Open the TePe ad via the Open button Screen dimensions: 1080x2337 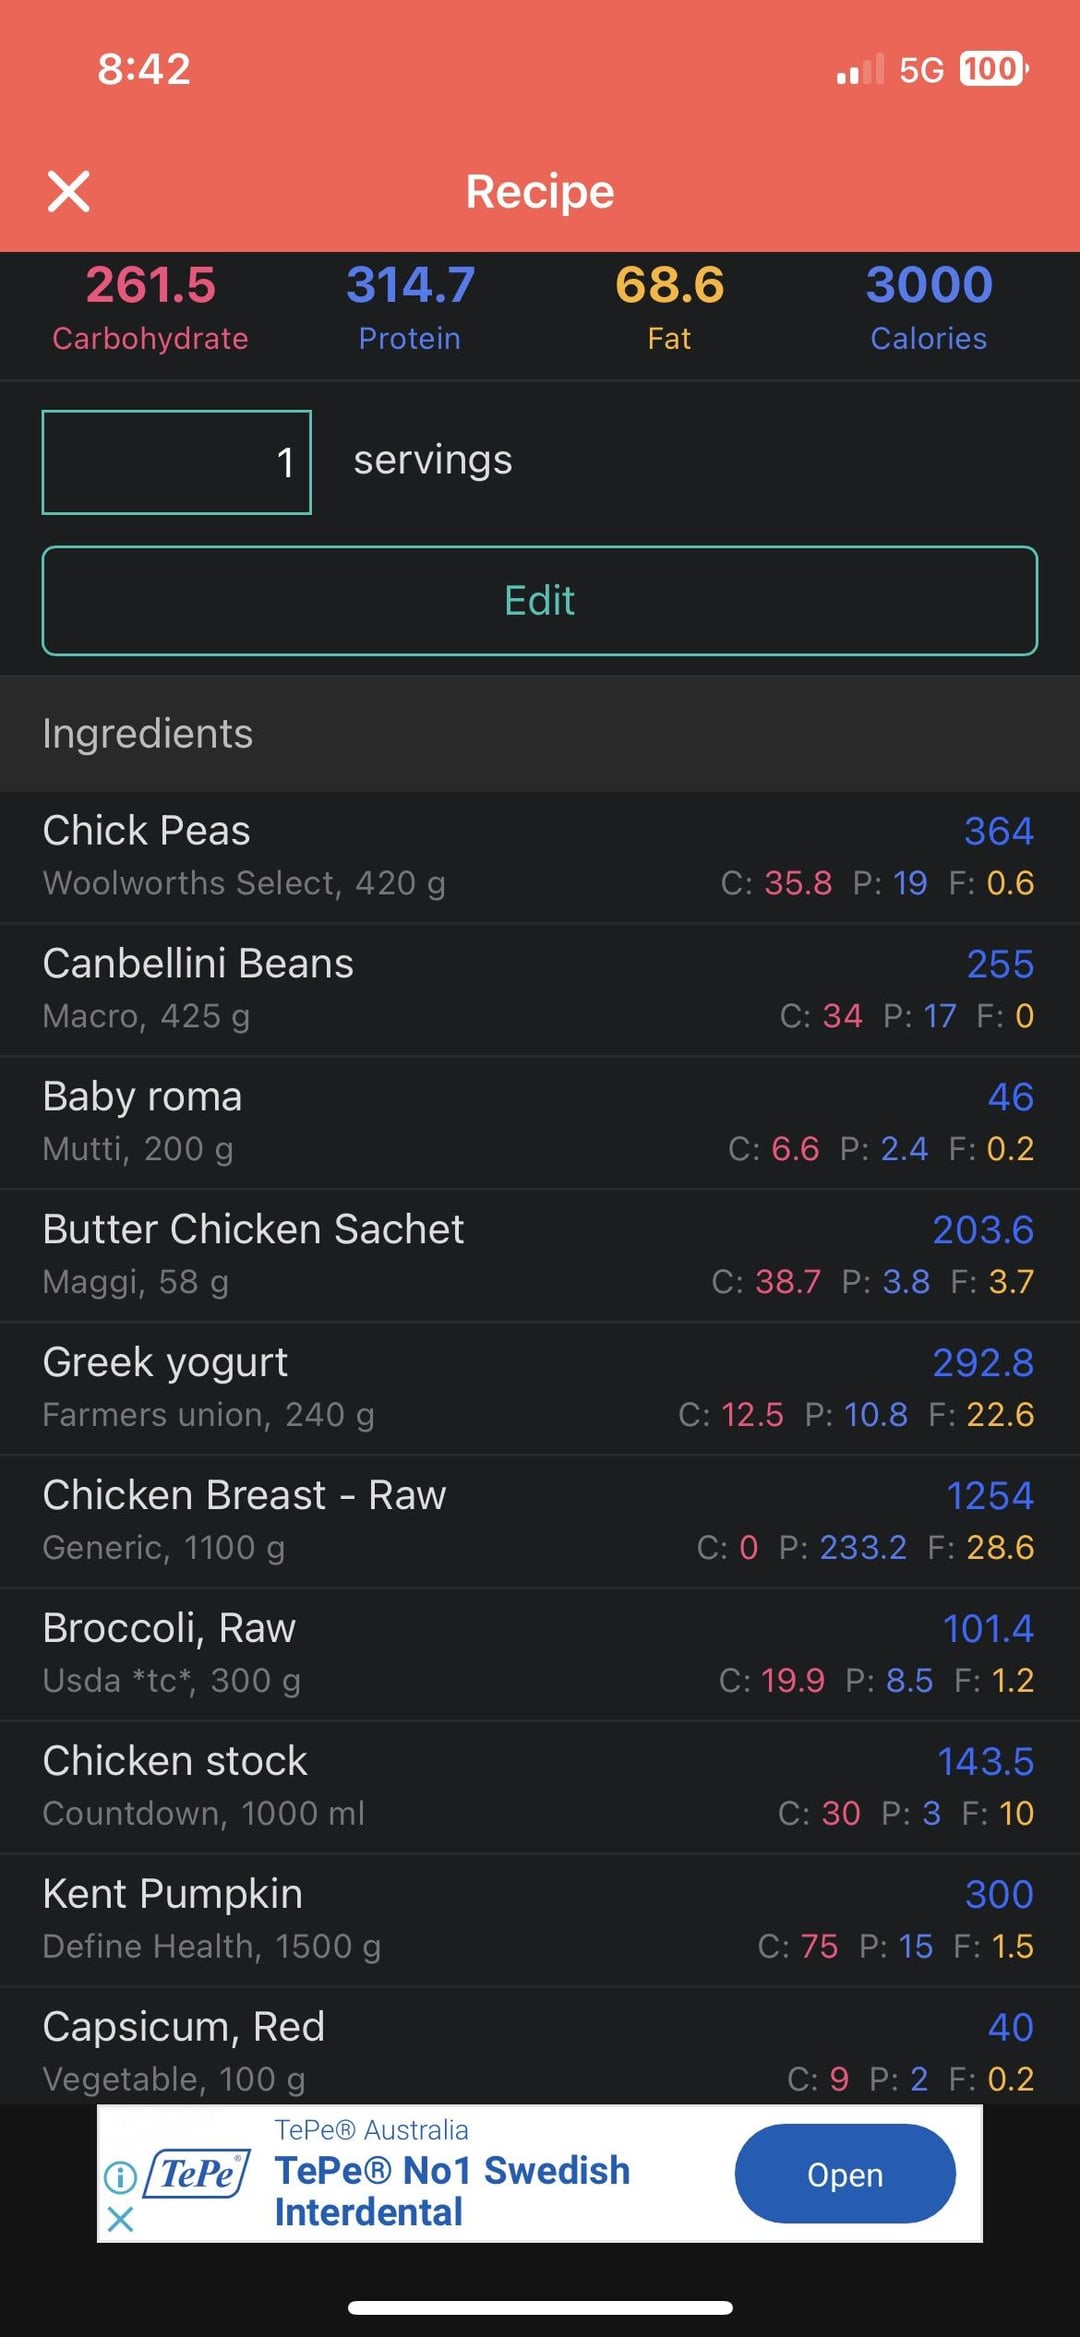(845, 2174)
